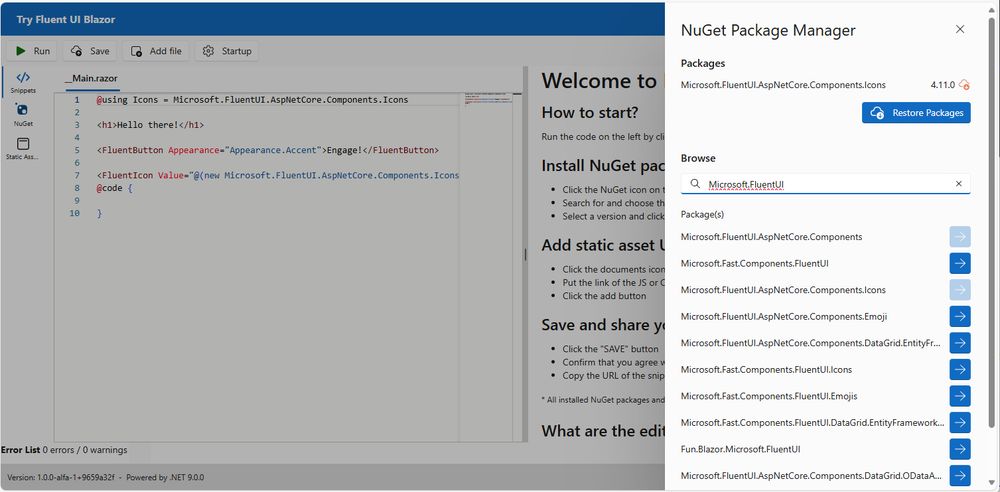Select arrow for Fun.Blazor.Microsoft.FluentUI package
1000x492 pixels.
[960, 449]
